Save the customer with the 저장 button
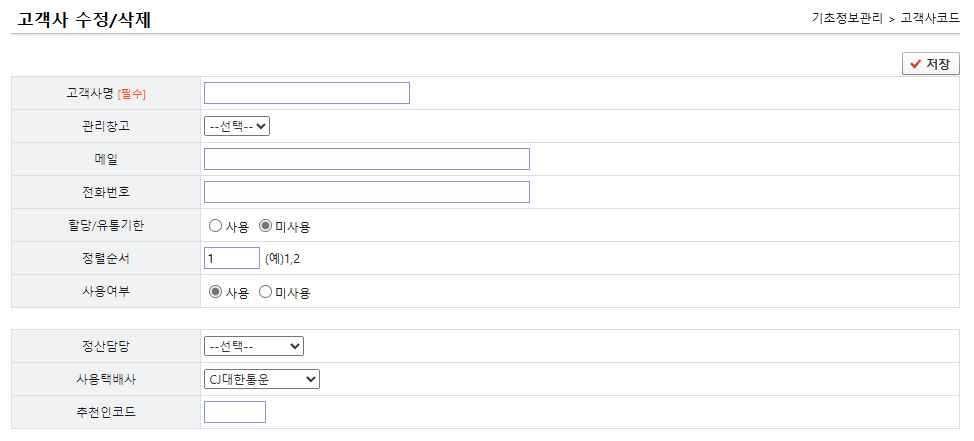 tap(931, 64)
